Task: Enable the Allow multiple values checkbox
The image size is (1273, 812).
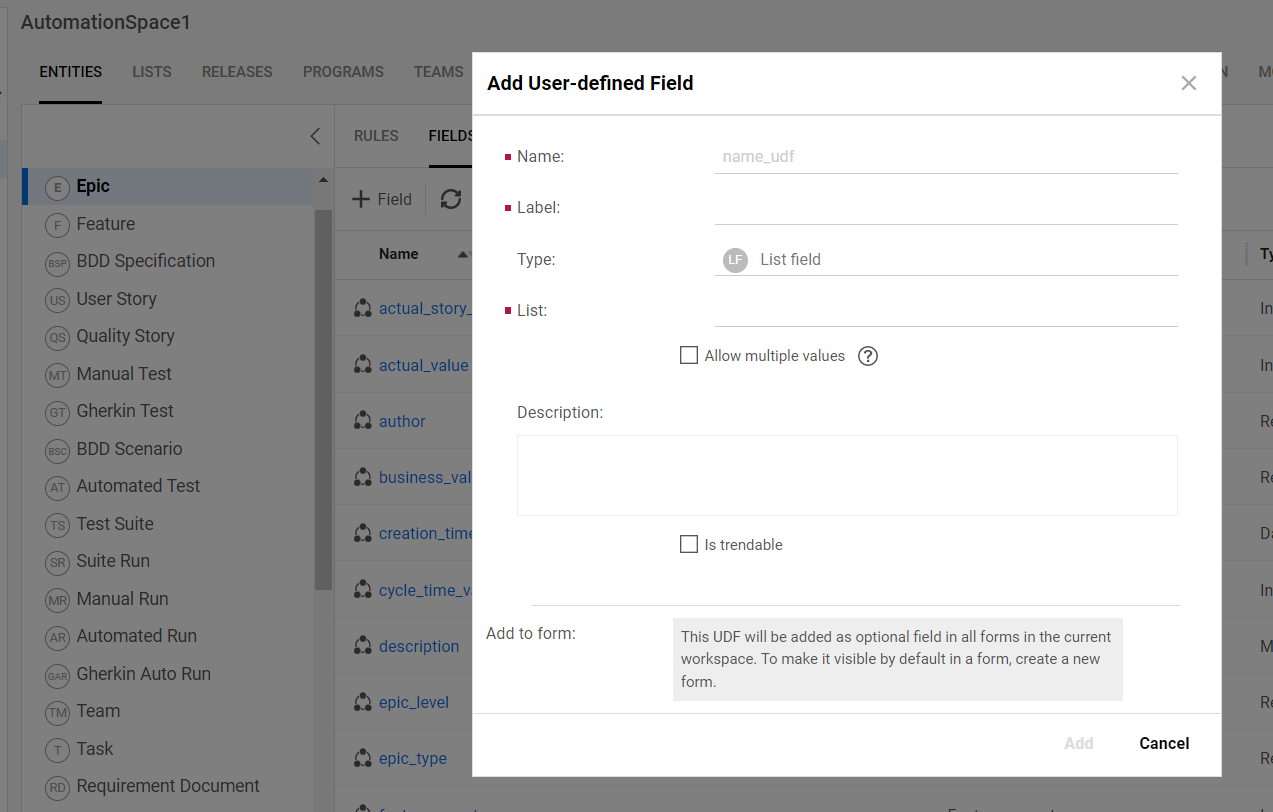Action: click(689, 355)
